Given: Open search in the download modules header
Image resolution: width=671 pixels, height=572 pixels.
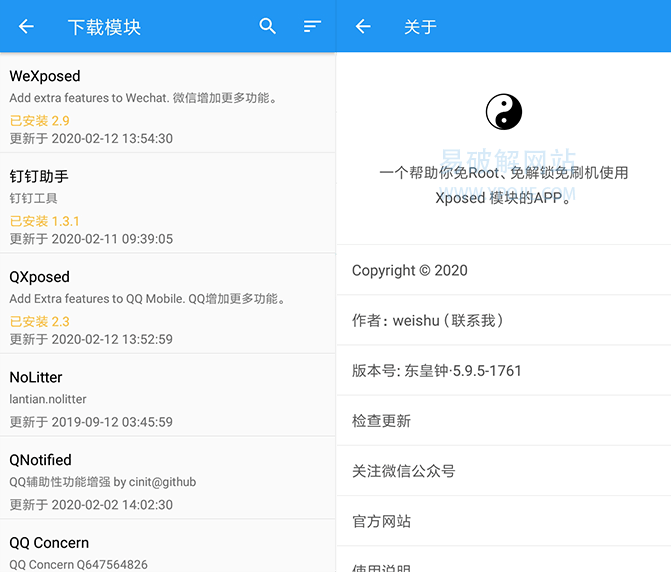Looking at the screenshot, I should click(267, 27).
